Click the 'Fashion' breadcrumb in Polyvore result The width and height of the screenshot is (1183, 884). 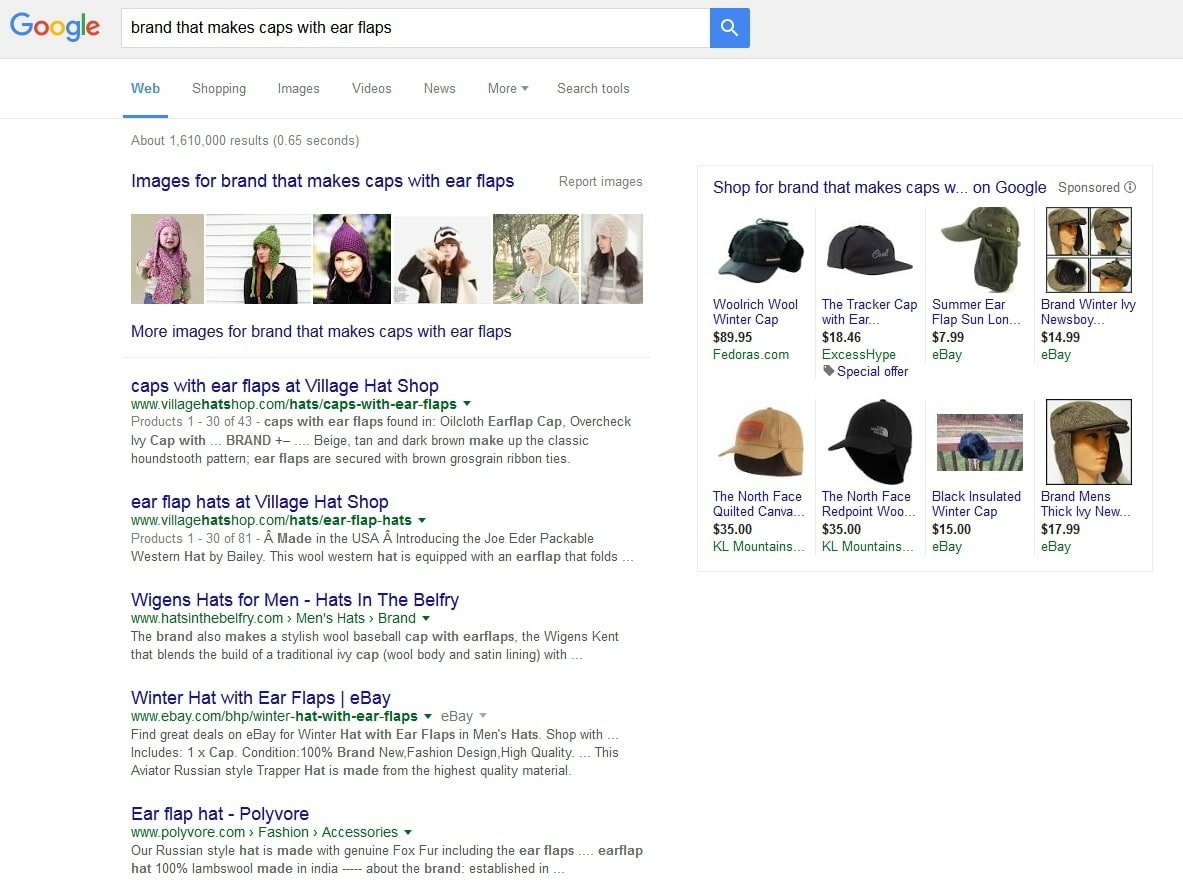pos(283,832)
